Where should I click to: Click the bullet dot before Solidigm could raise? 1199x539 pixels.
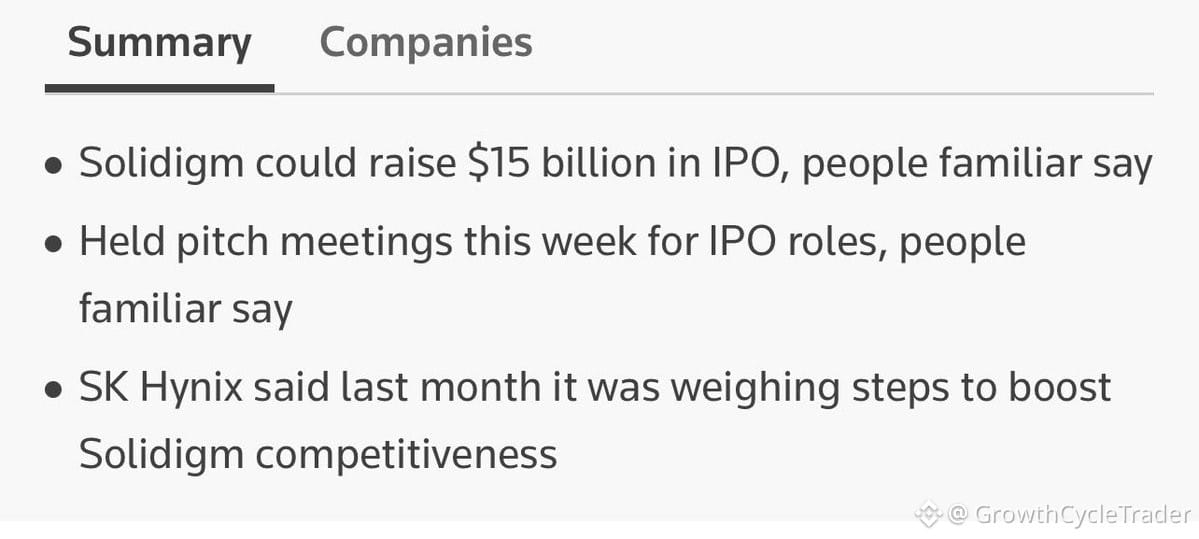tap(53, 166)
